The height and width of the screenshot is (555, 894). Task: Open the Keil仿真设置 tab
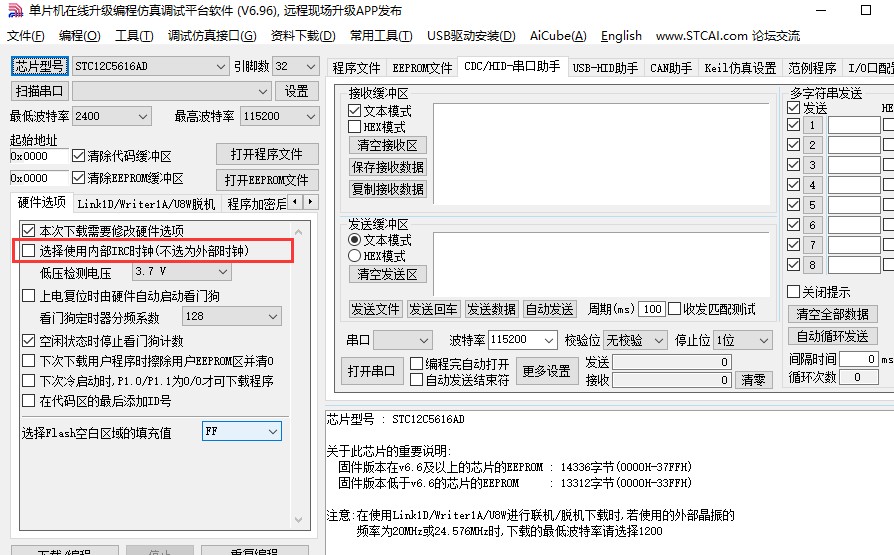[x=740, y=68]
